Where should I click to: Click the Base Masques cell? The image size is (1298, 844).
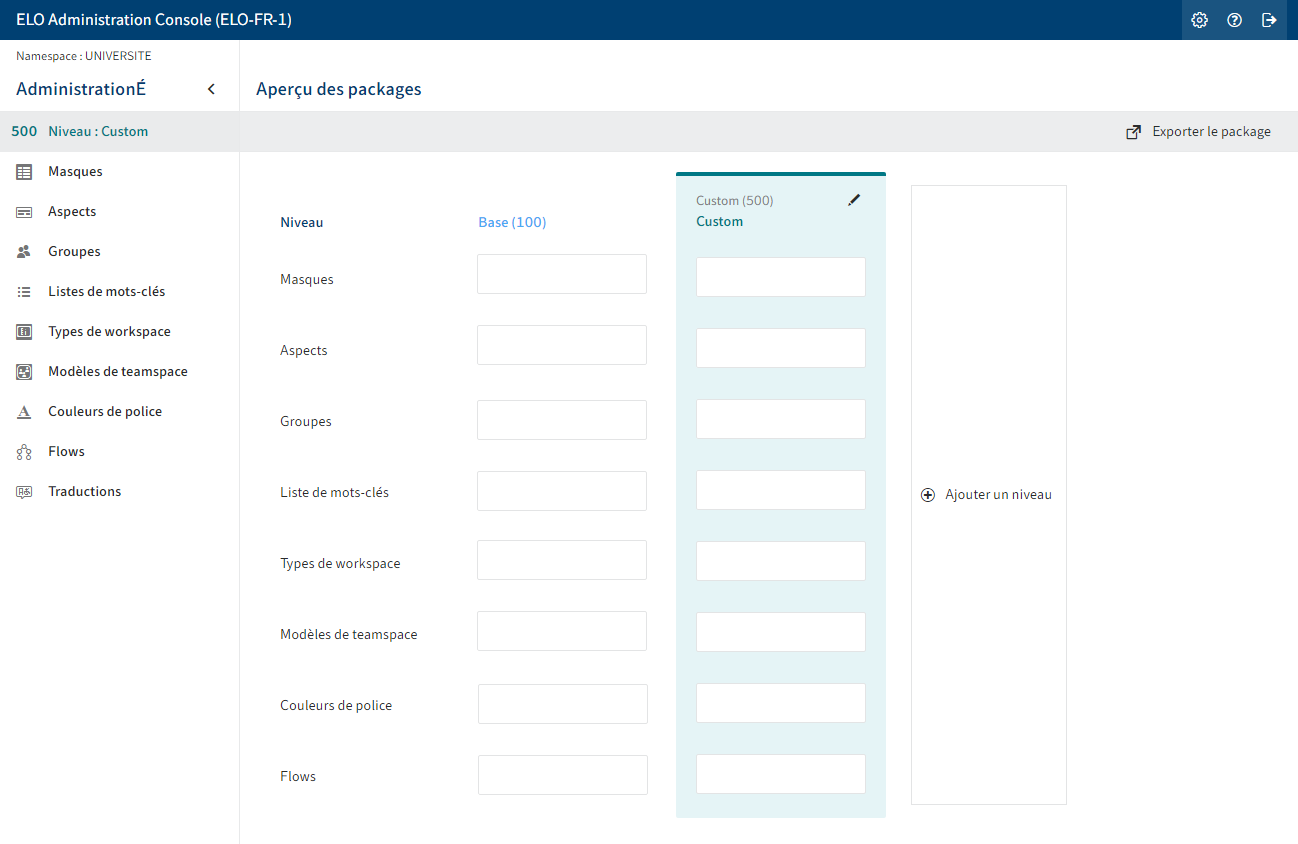coord(562,274)
